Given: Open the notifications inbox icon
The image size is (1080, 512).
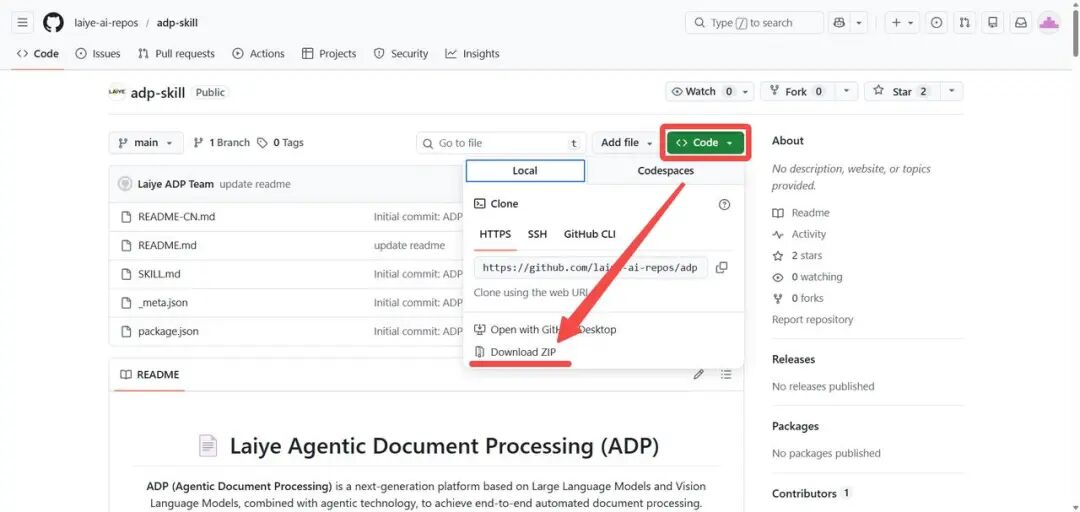Looking at the screenshot, I should click(x=1020, y=22).
